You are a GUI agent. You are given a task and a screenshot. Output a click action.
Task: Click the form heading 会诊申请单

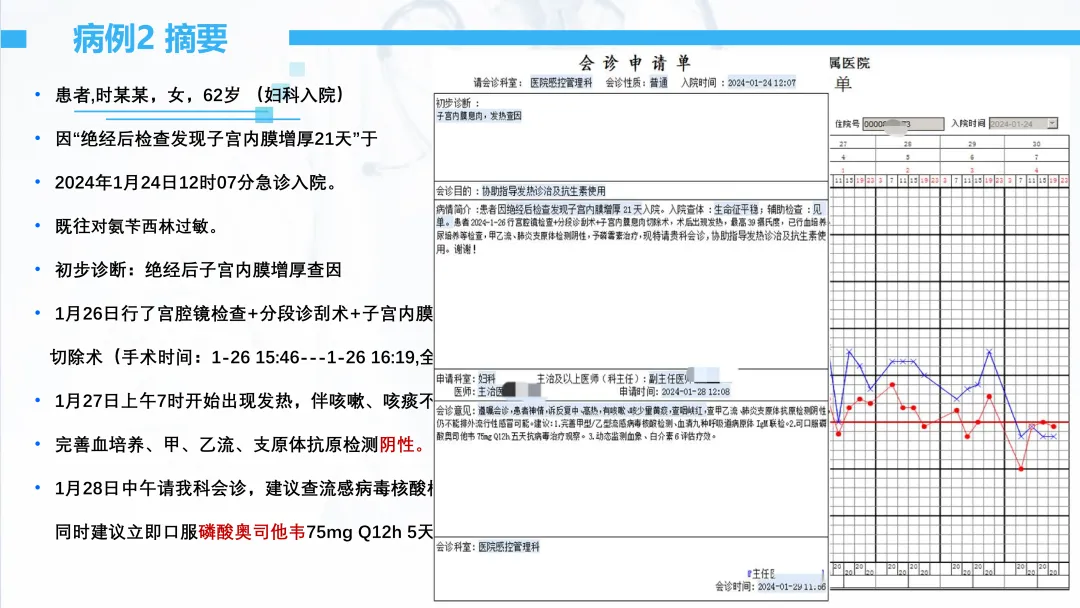[x=634, y=63]
